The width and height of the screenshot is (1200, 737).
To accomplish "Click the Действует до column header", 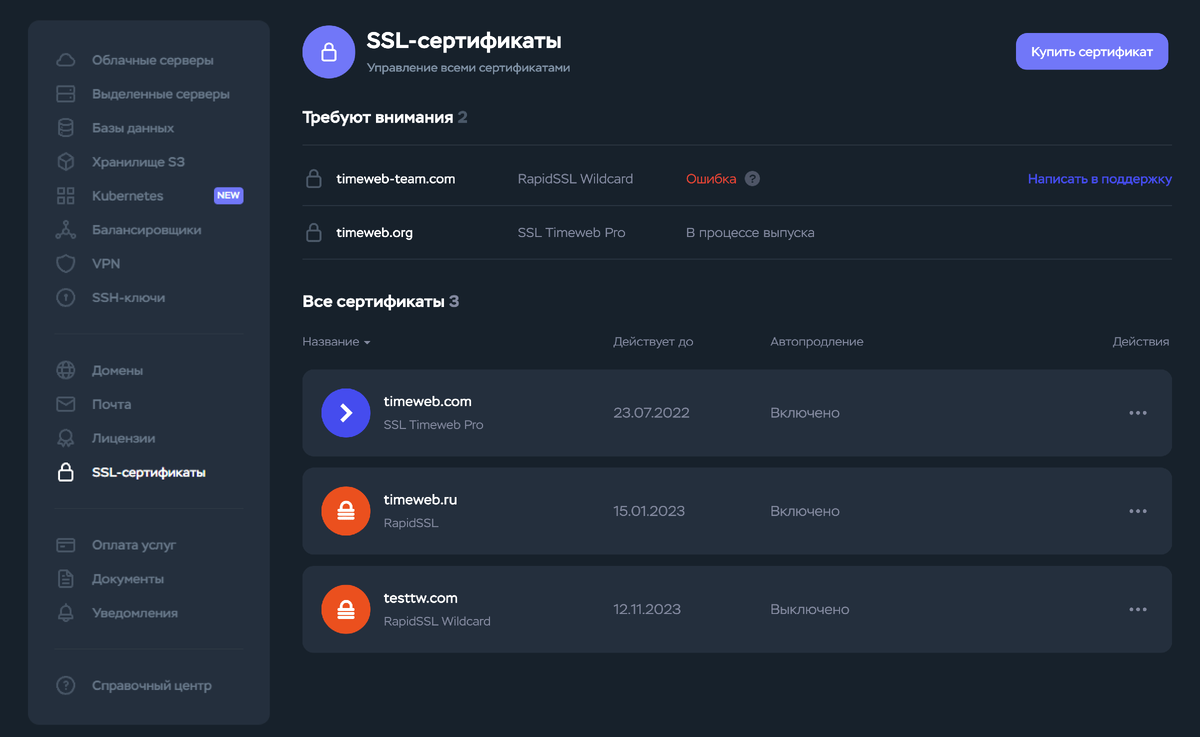I will click(x=653, y=342).
